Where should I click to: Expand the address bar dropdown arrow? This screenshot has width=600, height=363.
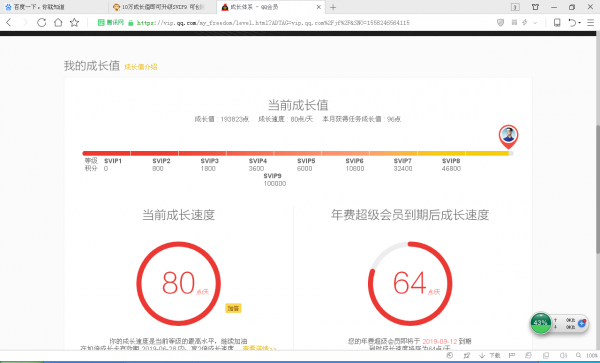[535, 23]
